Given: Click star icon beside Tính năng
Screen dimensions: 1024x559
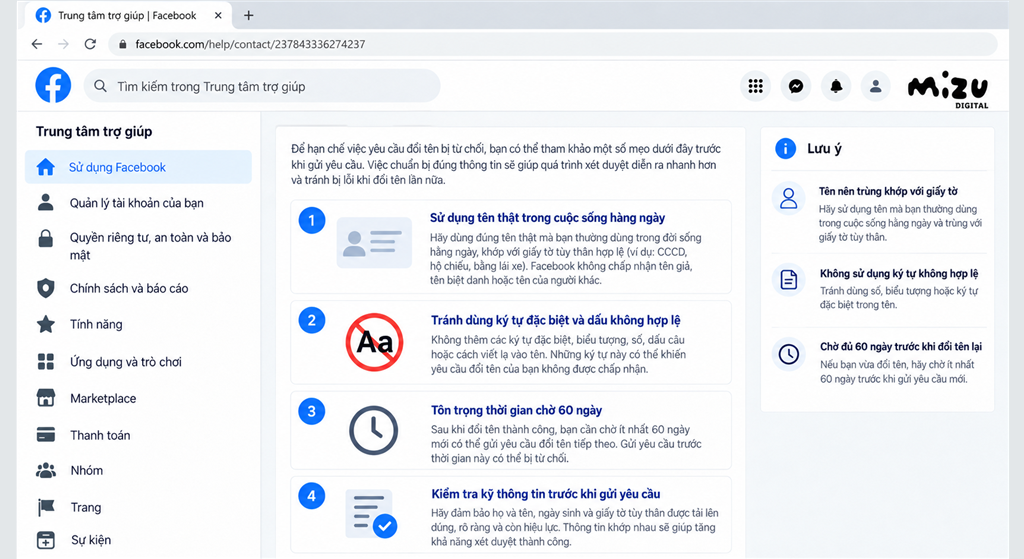Looking at the screenshot, I should (x=46, y=324).
